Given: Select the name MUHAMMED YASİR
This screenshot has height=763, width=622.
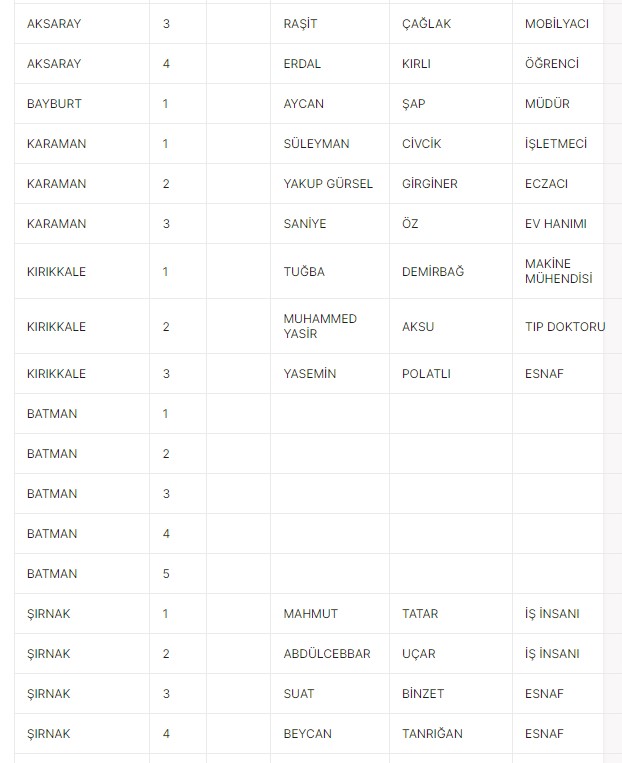Looking at the screenshot, I should [x=320, y=326].
